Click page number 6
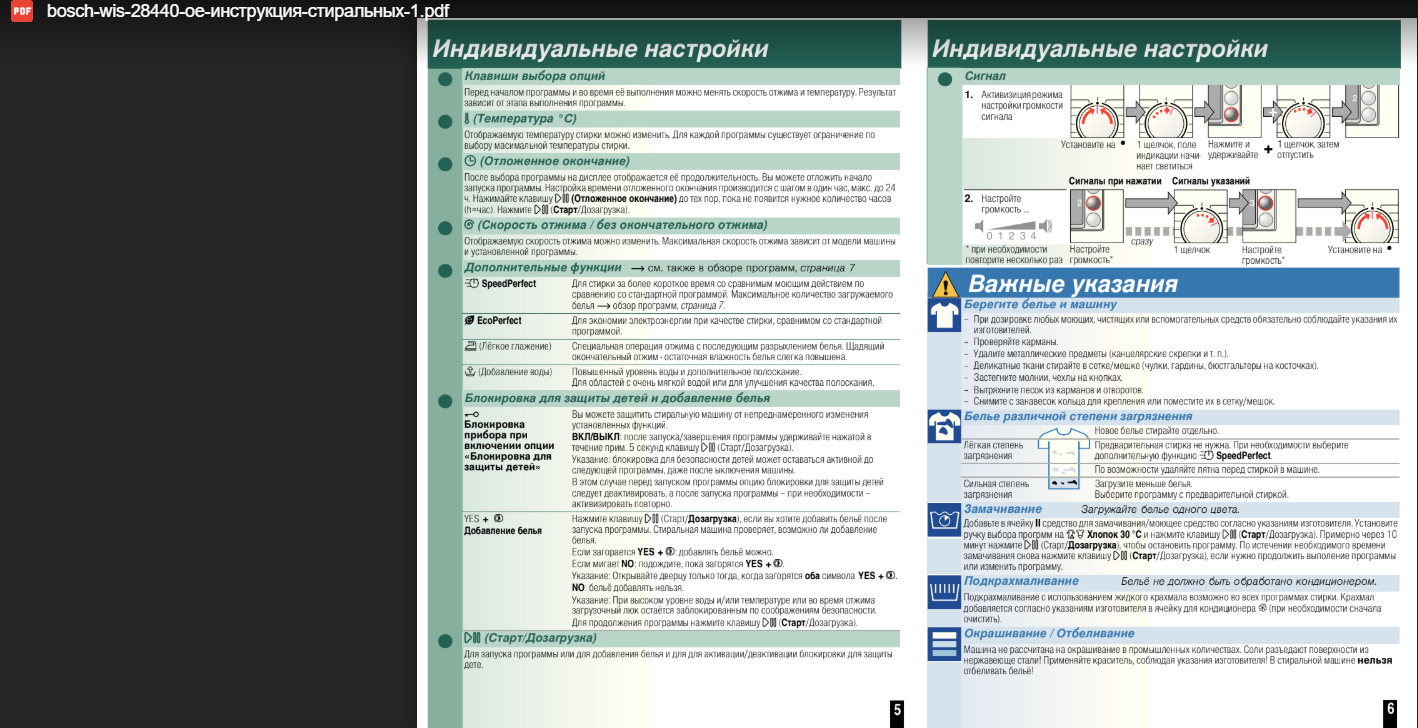1418x728 pixels. [1390, 710]
